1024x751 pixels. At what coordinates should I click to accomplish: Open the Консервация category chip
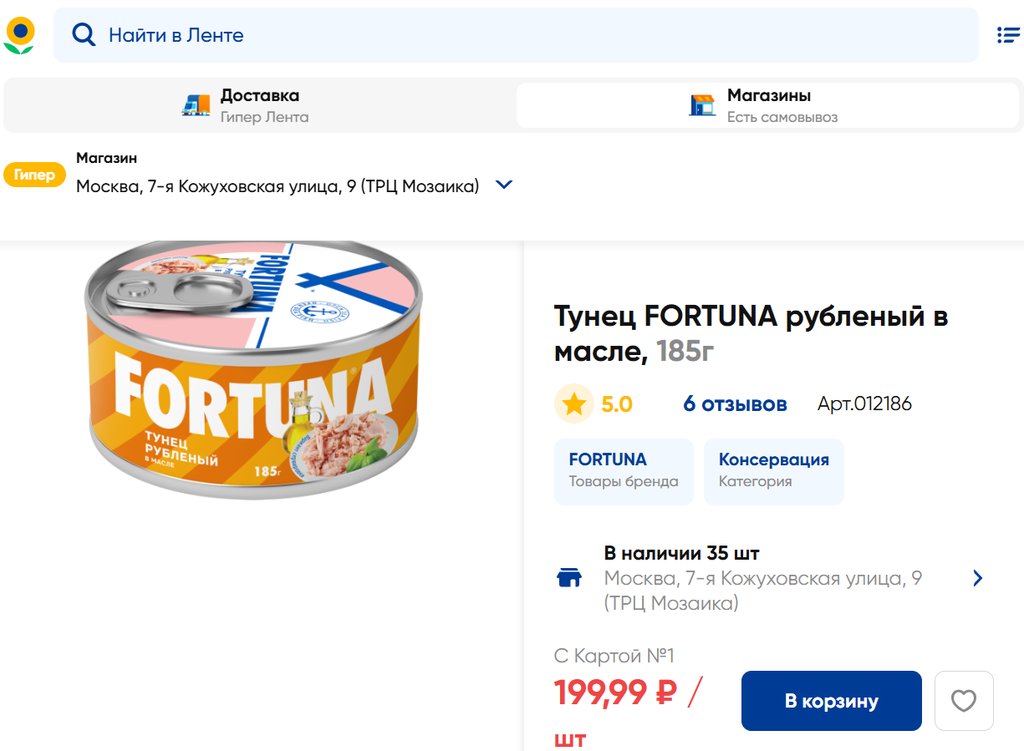pyautogui.click(x=773, y=470)
